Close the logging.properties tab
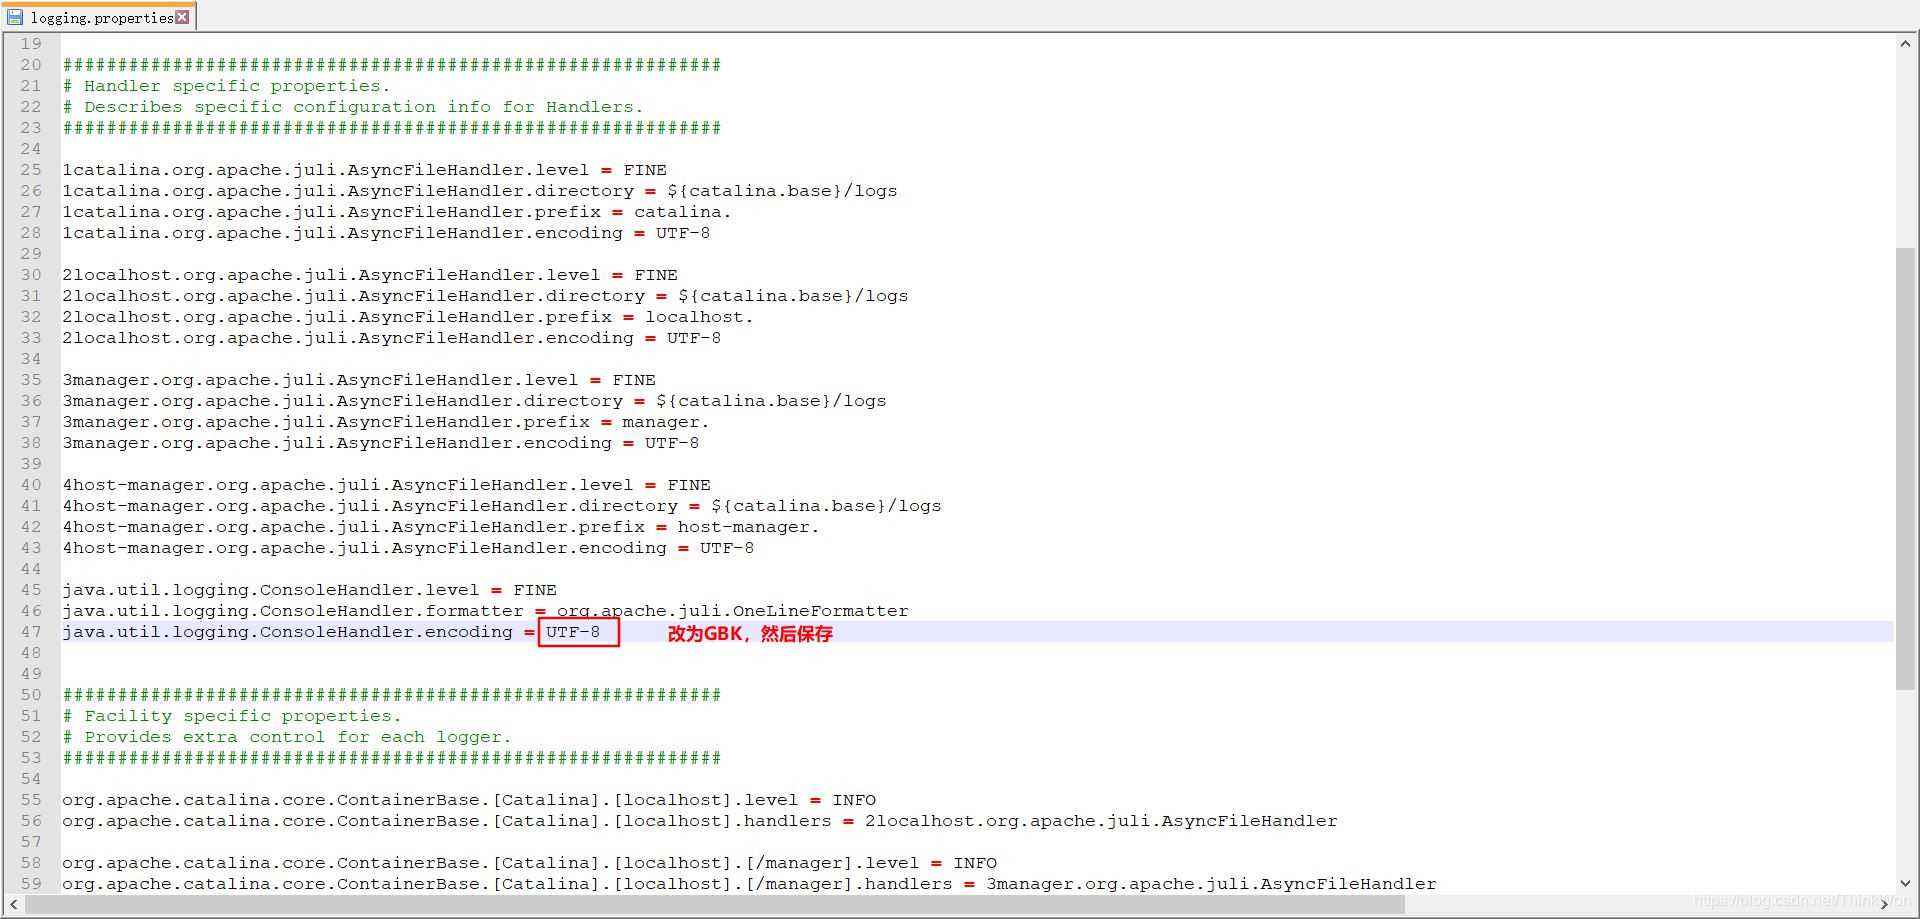Image resolution: width=1920 pixels, height=919 pixels. [x=182, y=17]
